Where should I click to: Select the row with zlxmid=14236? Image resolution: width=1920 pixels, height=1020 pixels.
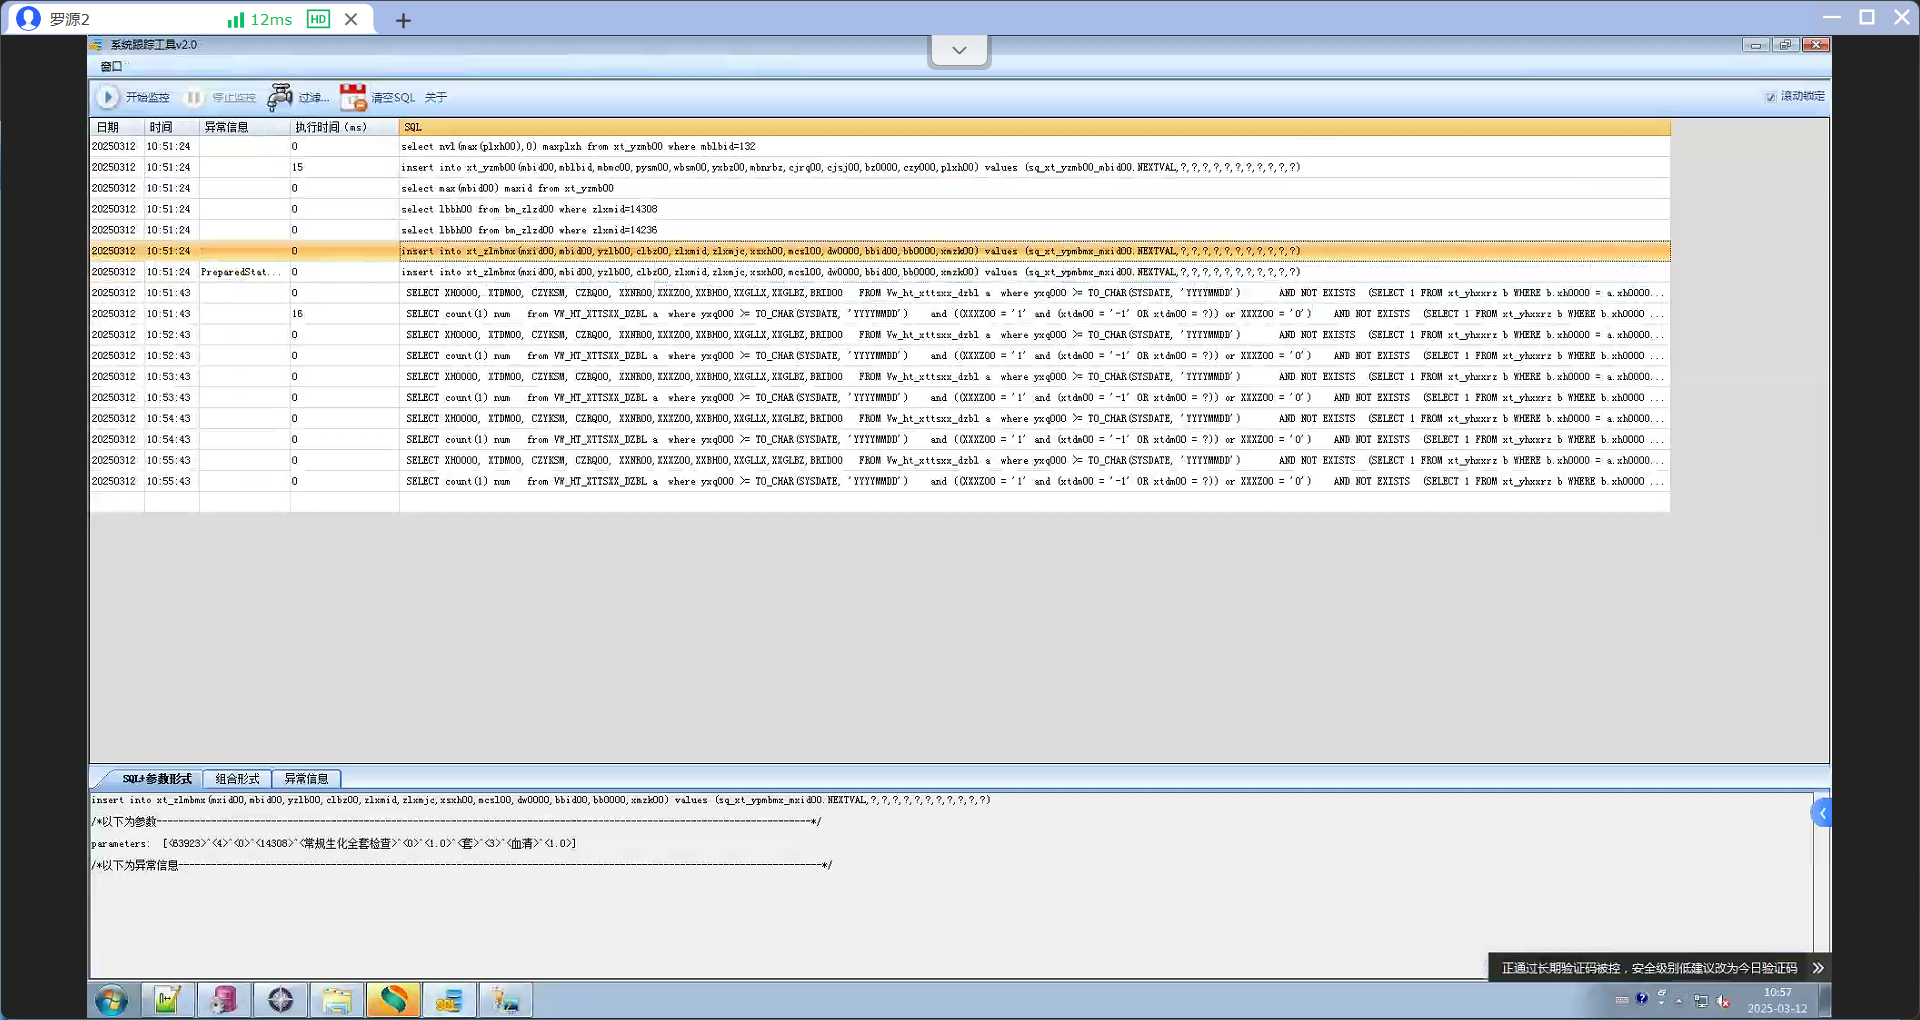[x=880, y=230]
